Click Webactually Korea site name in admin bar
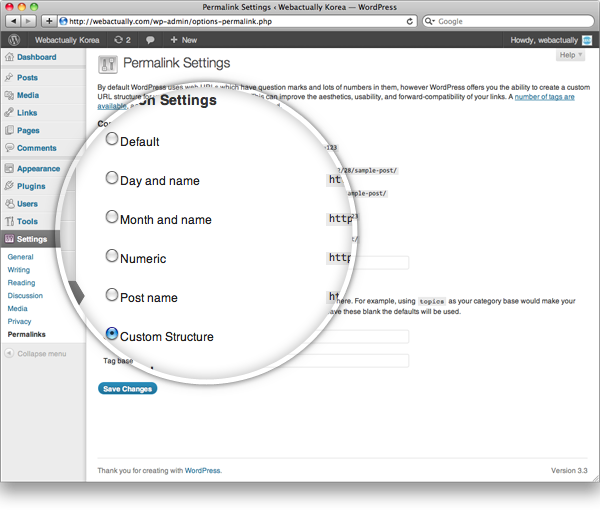This screenshot has height=510, width=600. [67, 40]
